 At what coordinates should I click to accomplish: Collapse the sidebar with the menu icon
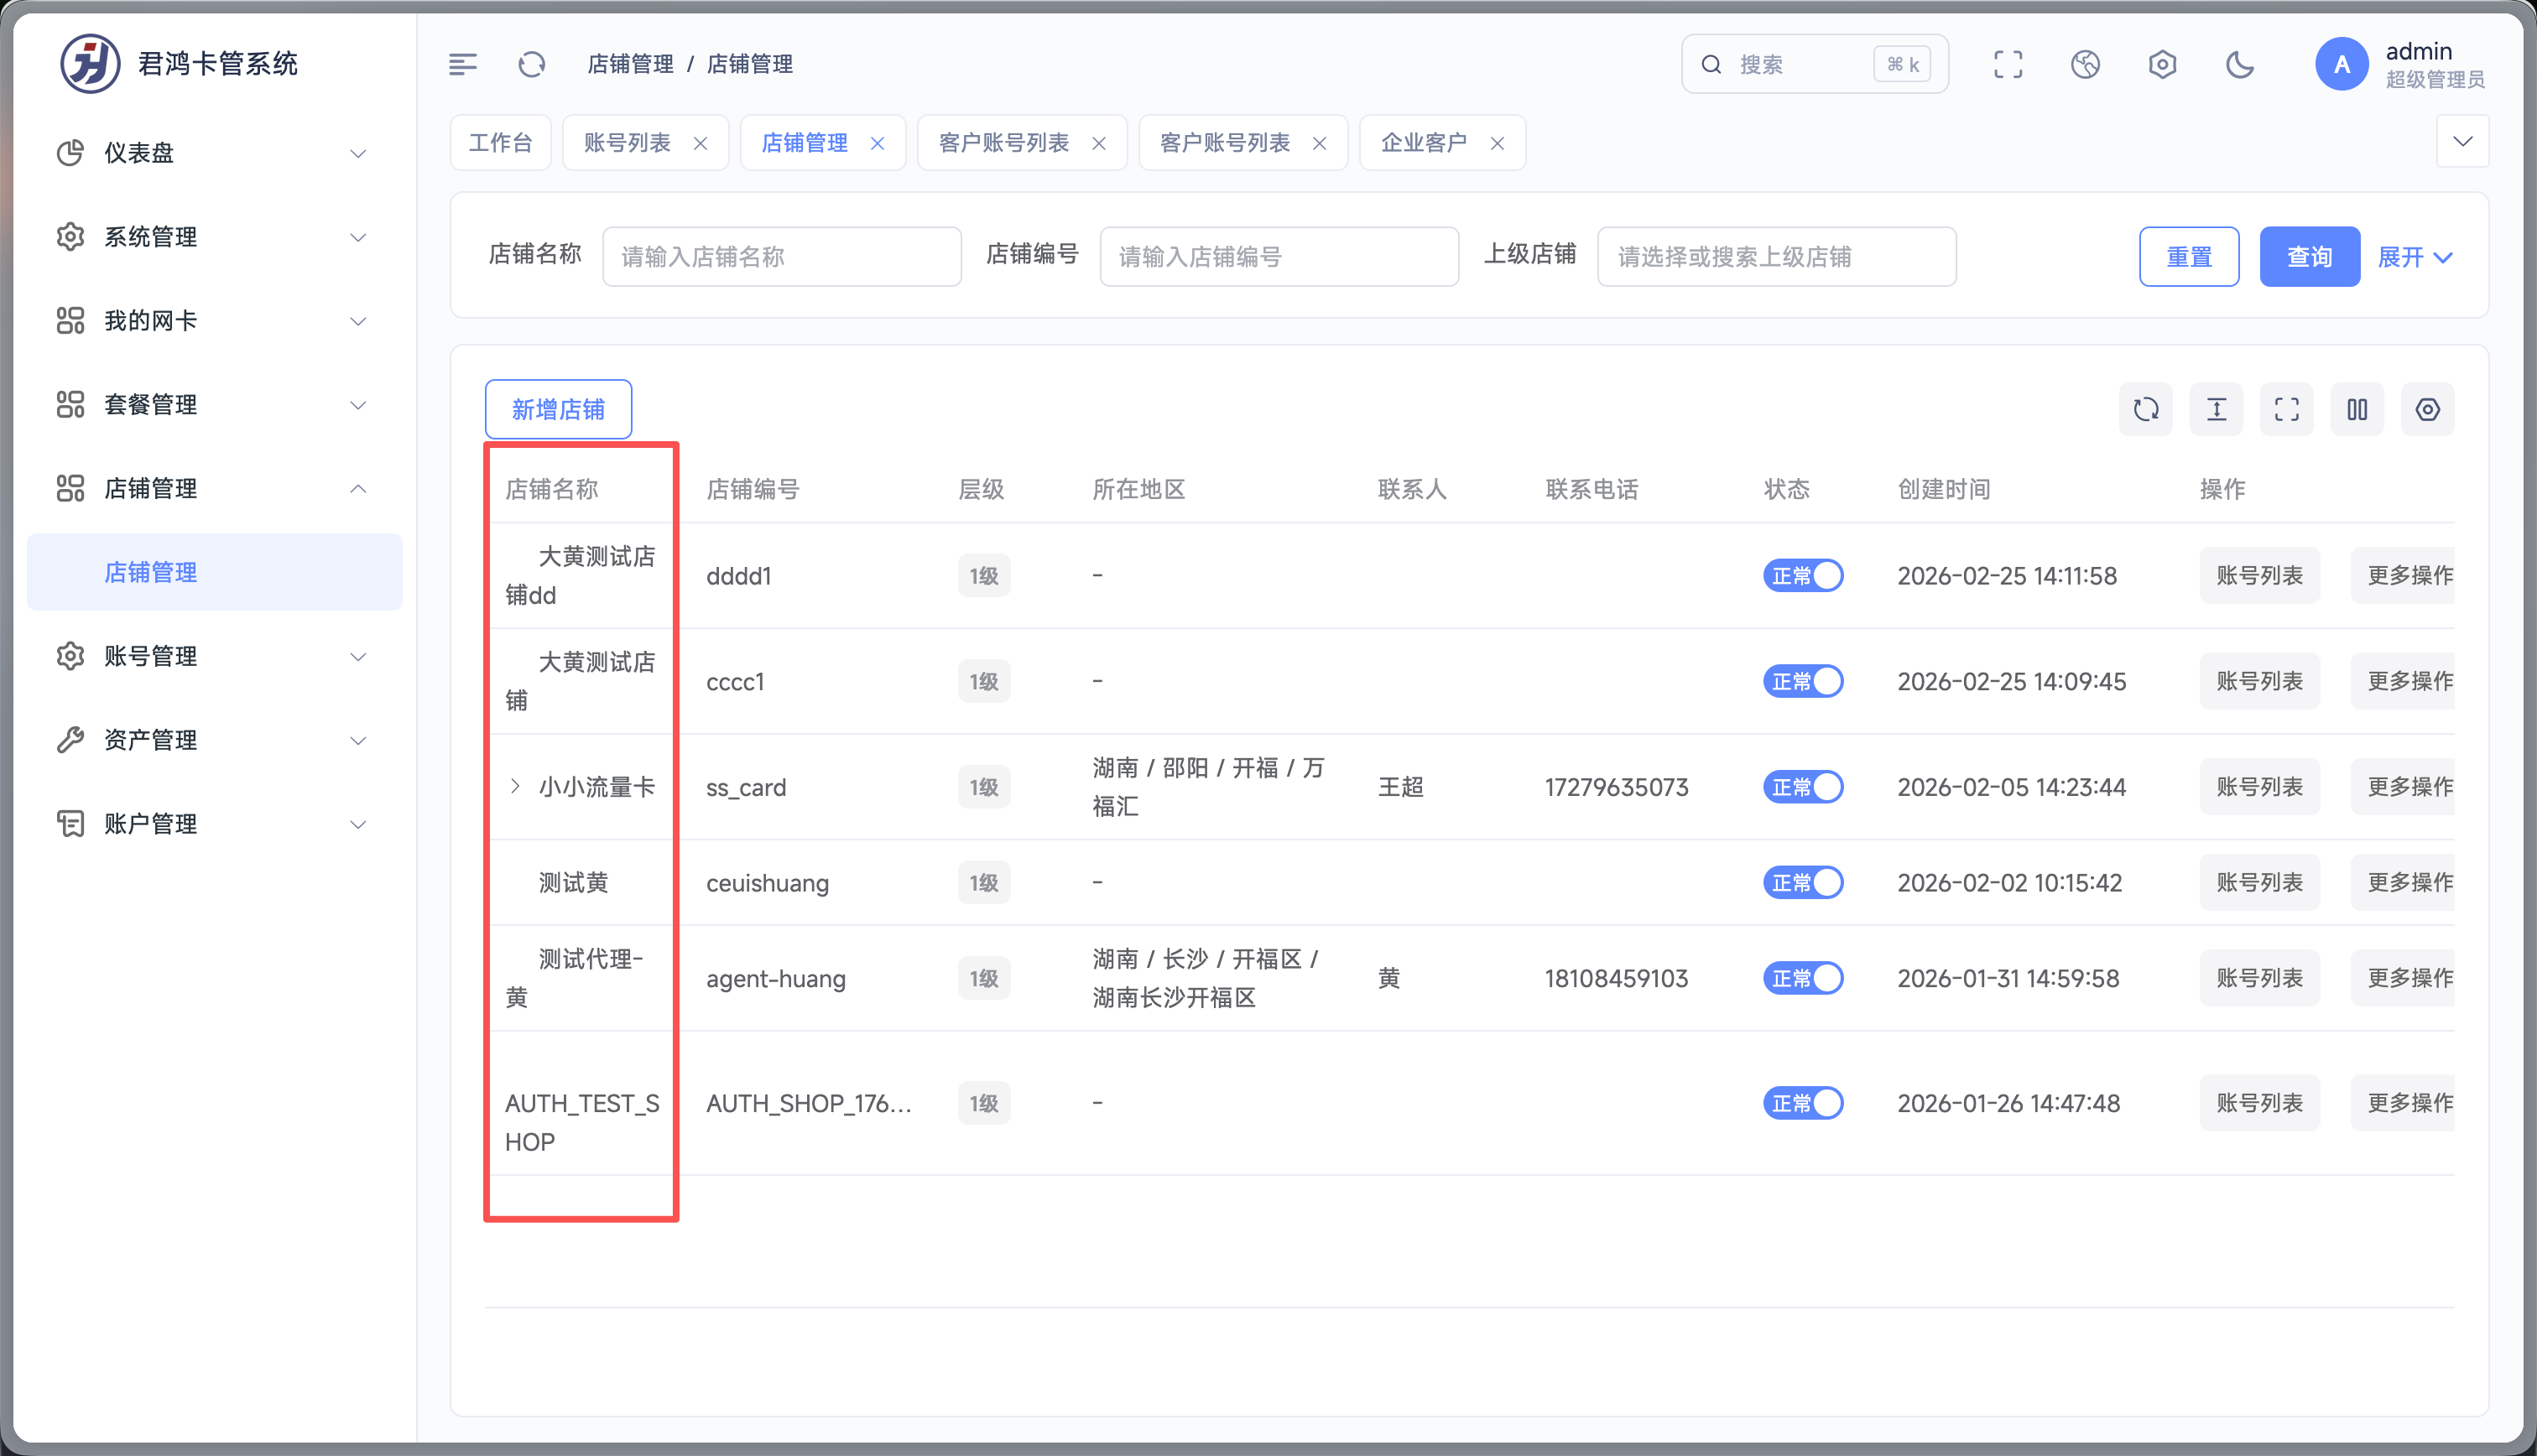462,65
